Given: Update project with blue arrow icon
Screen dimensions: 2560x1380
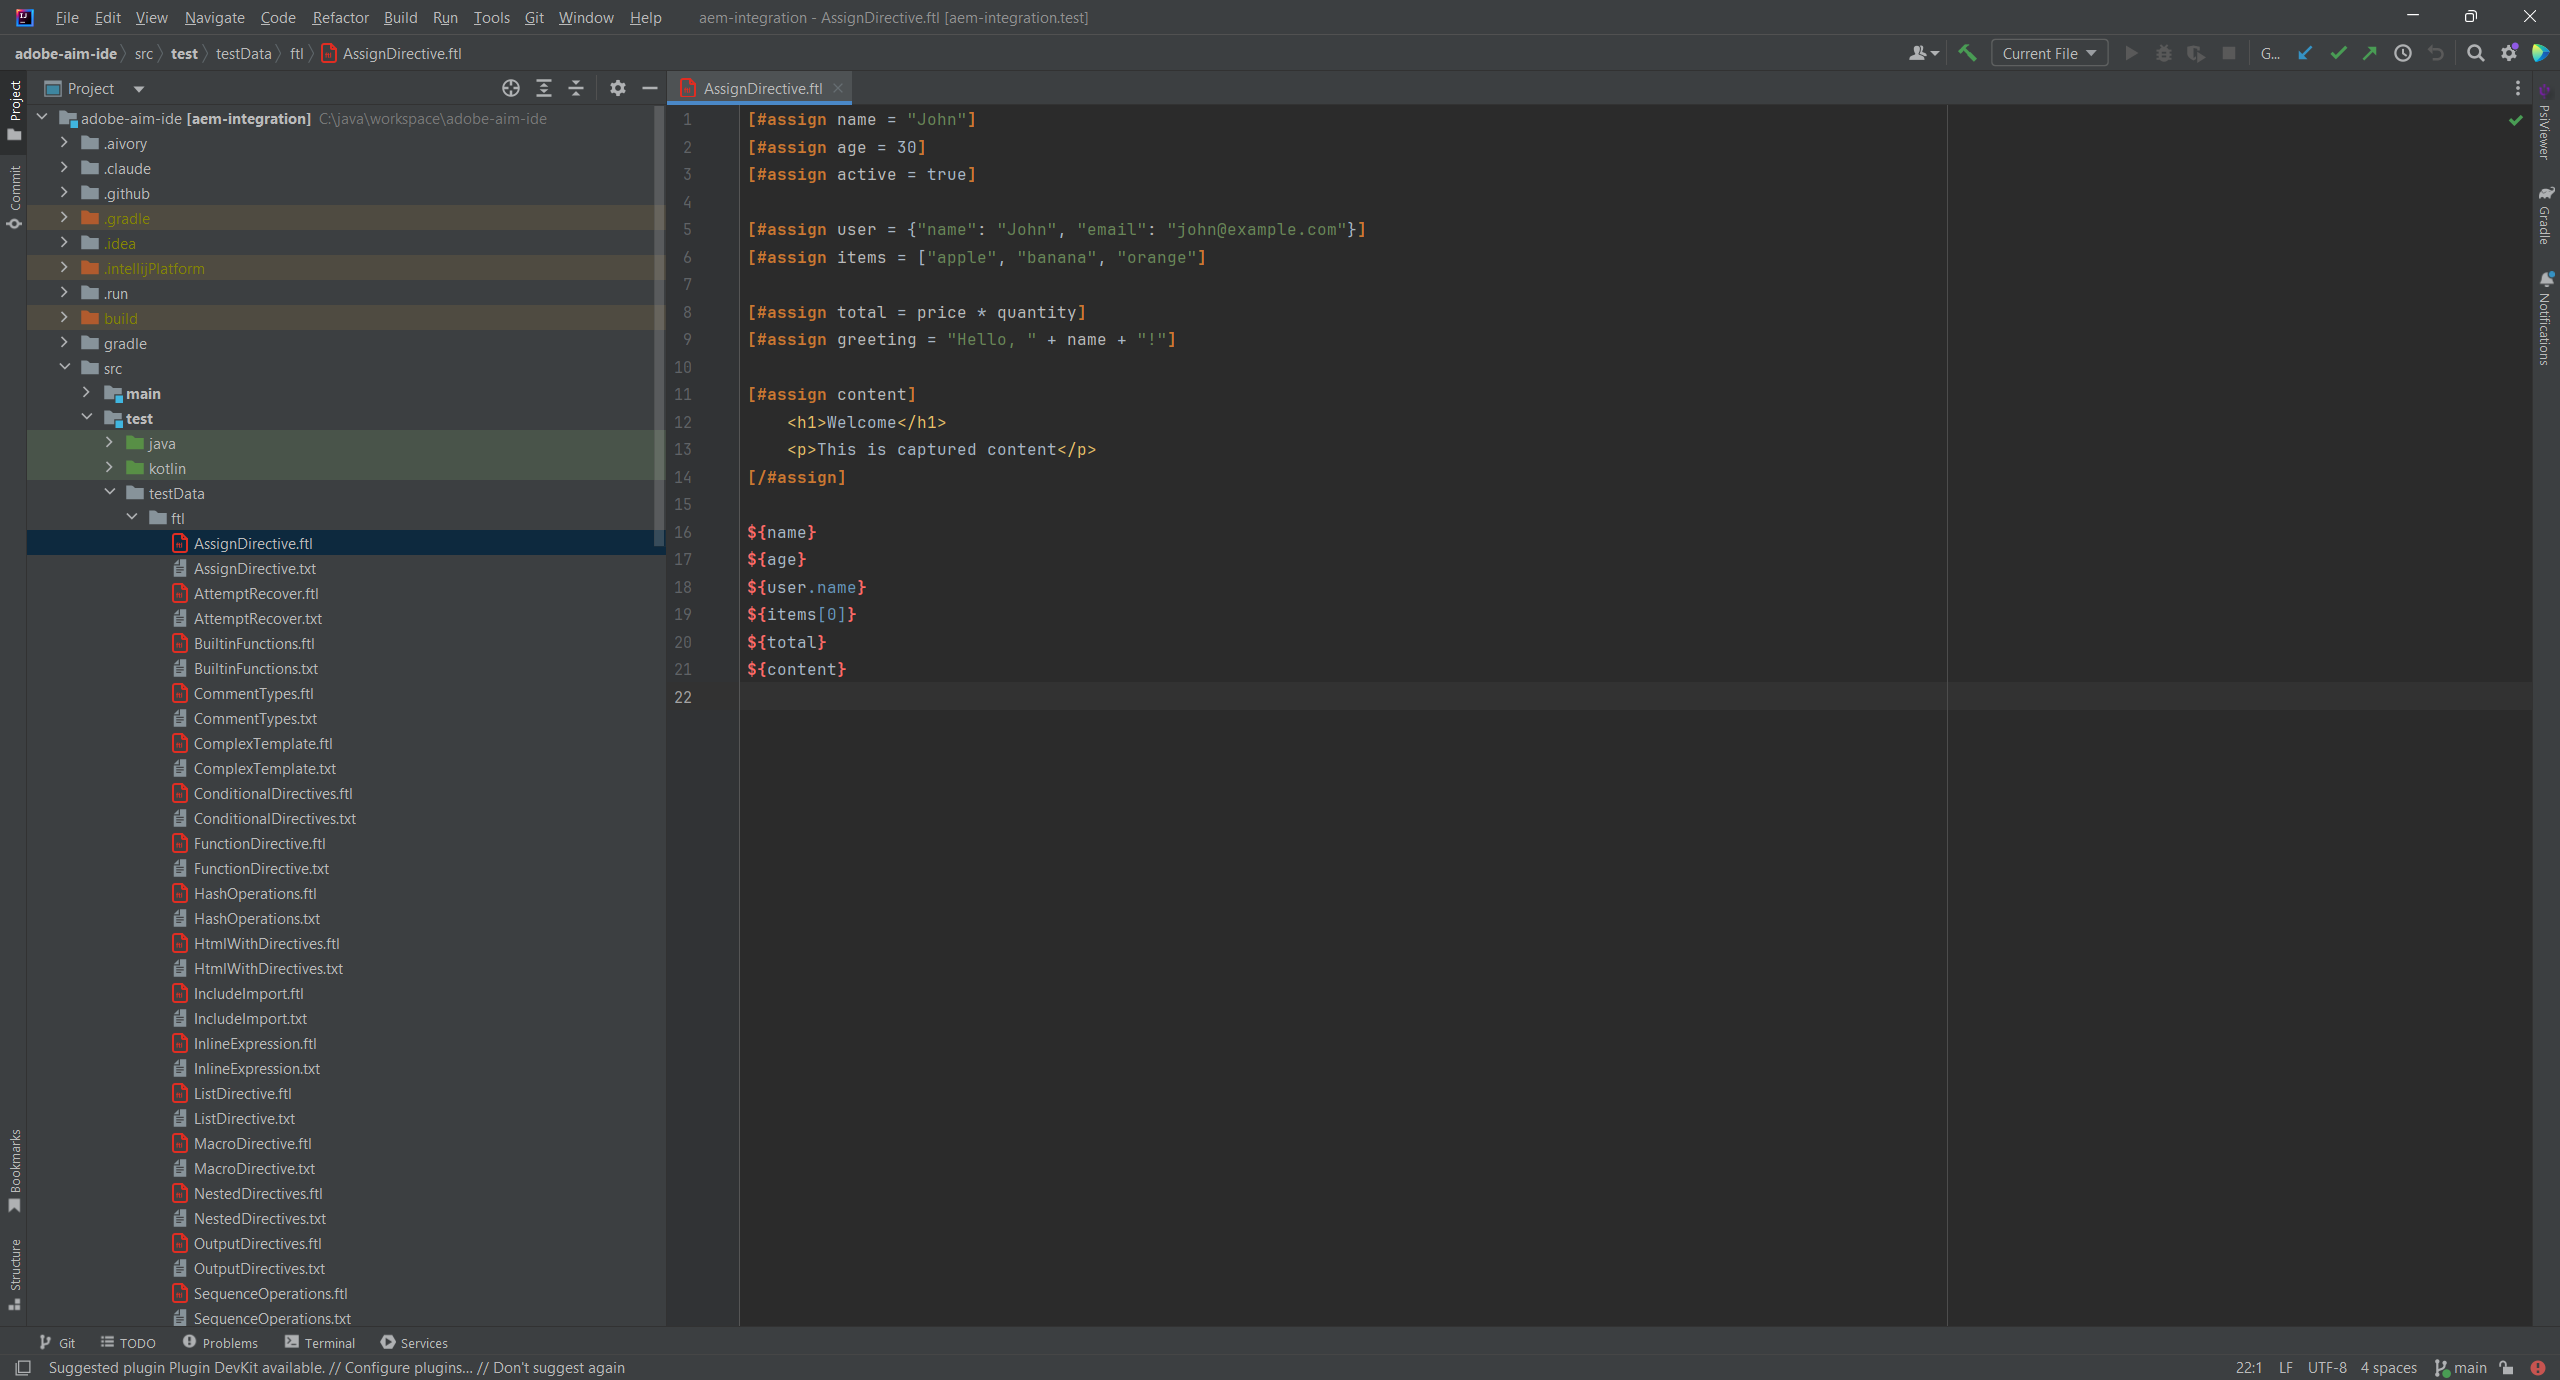Looking at the screenshot, I should (2305, 53).
